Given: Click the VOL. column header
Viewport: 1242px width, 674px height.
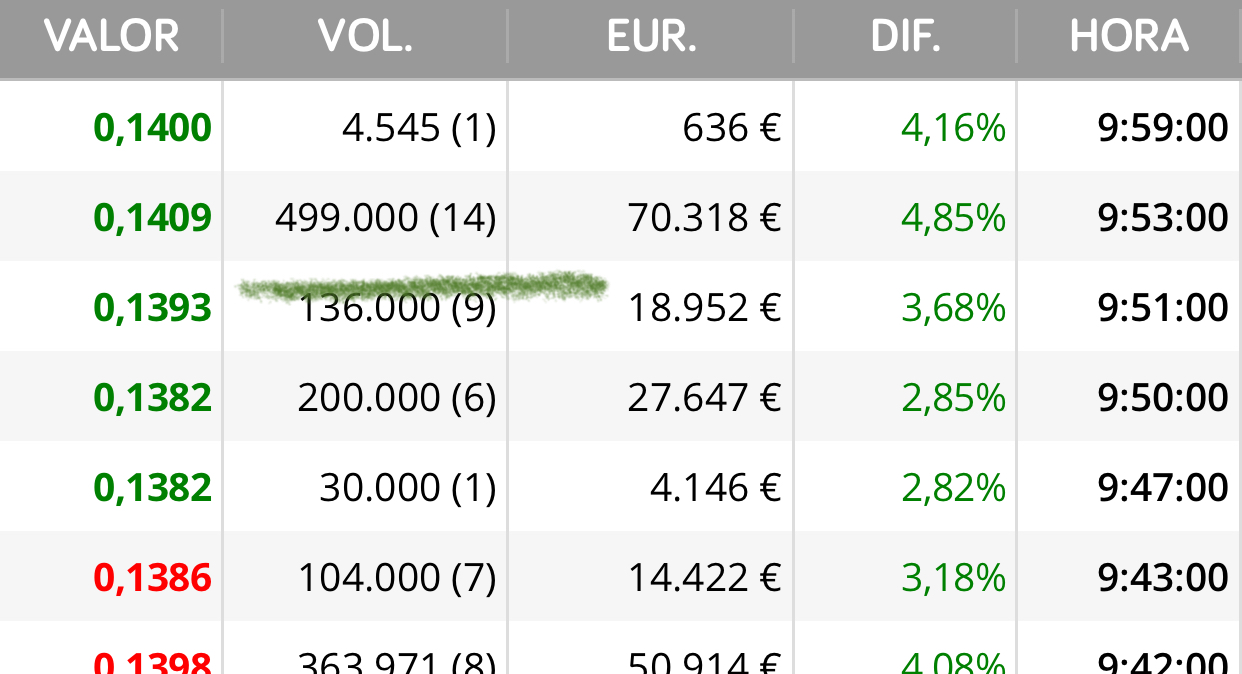Looking at the screenshot, I should (365, 37).
